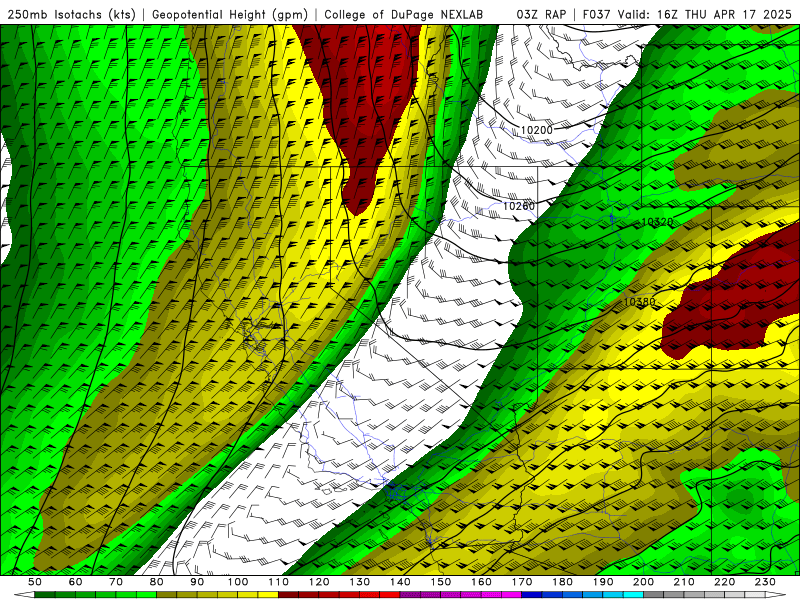800x600 pixels.
Task: Click the "03Z RAP" model run label
Action: (x=541, y=14)
